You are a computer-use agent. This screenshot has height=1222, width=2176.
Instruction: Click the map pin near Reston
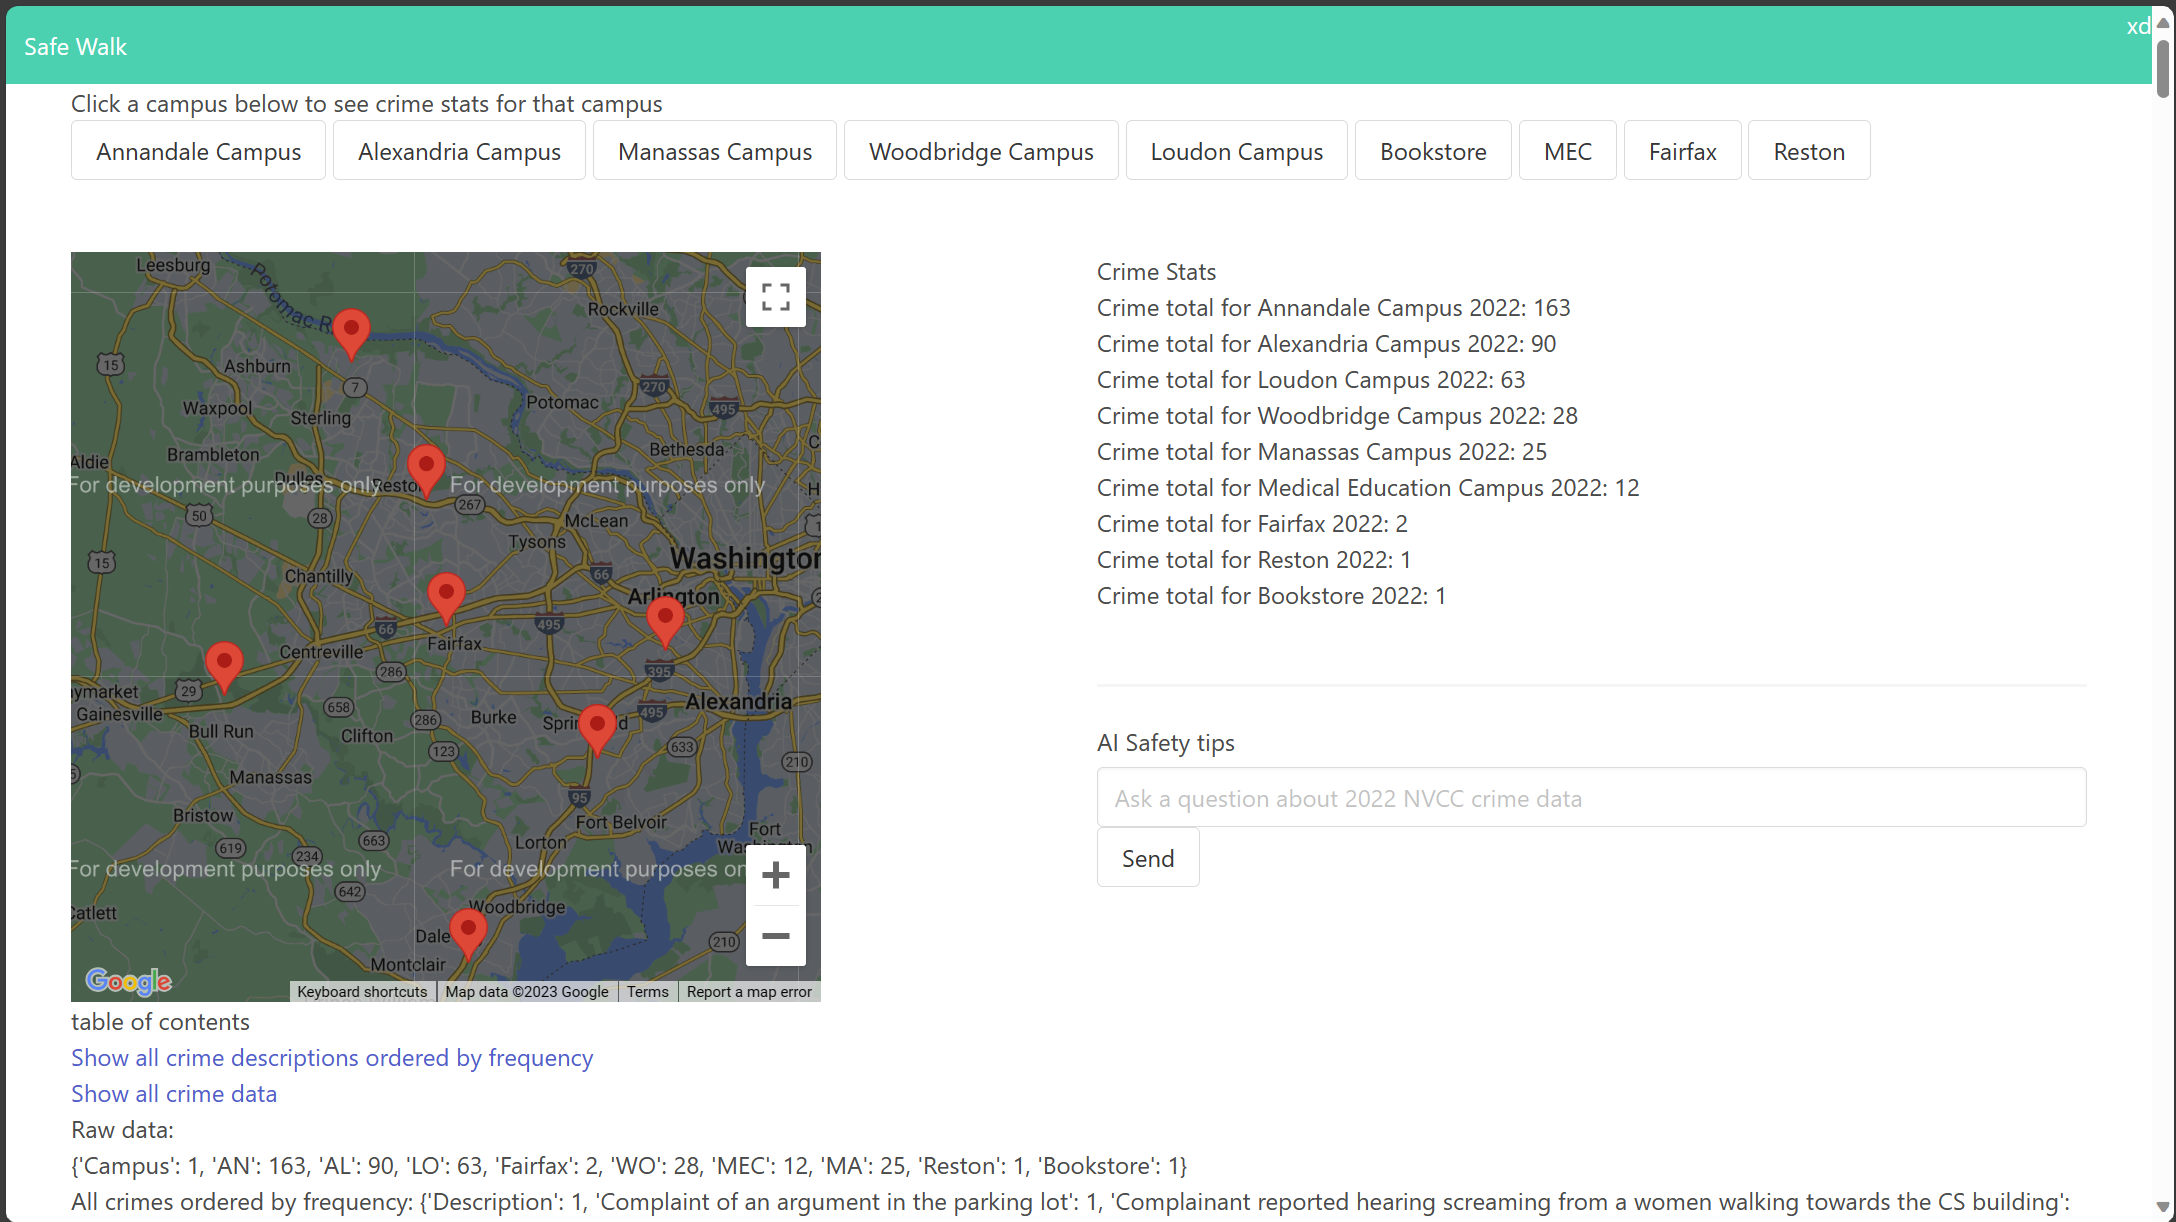tap(426, 467)
